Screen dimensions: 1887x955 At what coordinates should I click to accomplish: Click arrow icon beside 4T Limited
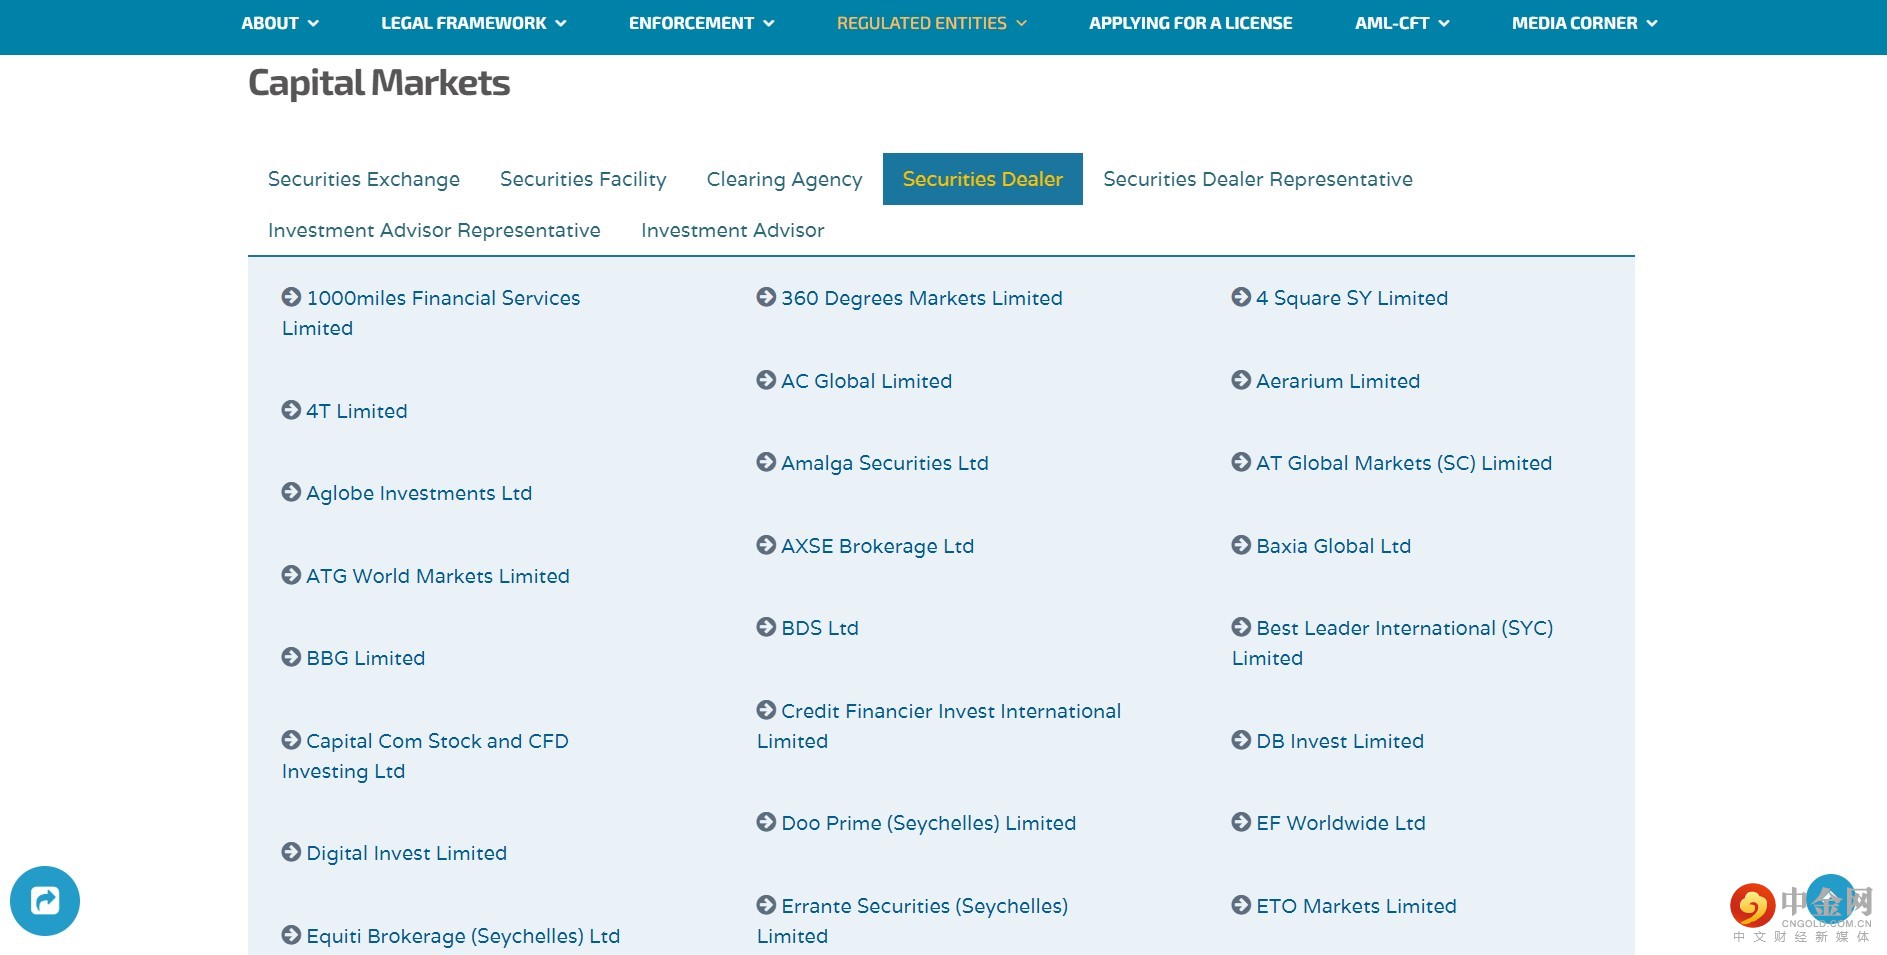click(x=291, y=410)
